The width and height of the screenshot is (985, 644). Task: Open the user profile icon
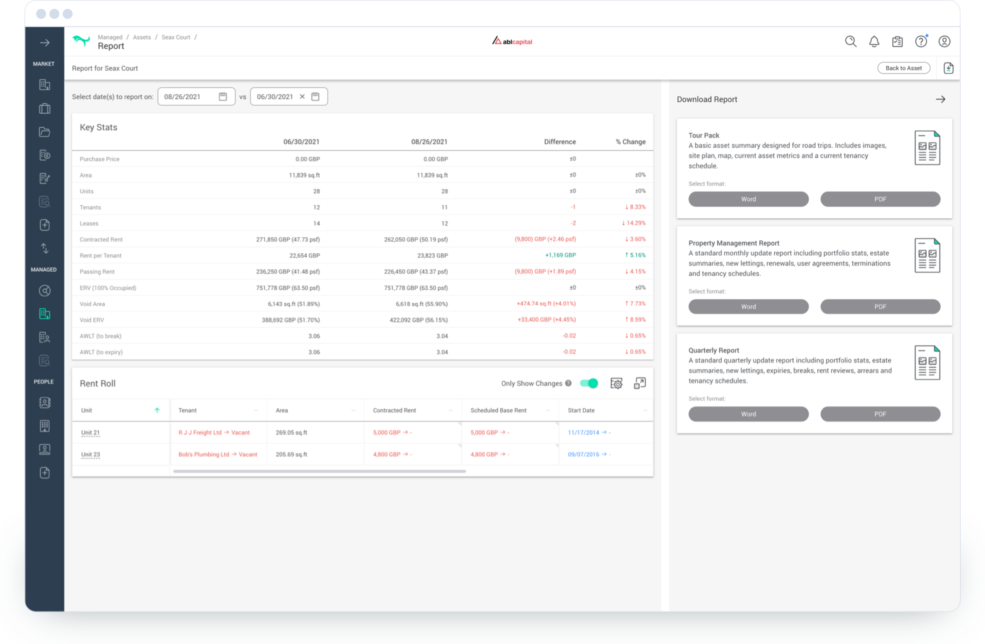point(944,41)
